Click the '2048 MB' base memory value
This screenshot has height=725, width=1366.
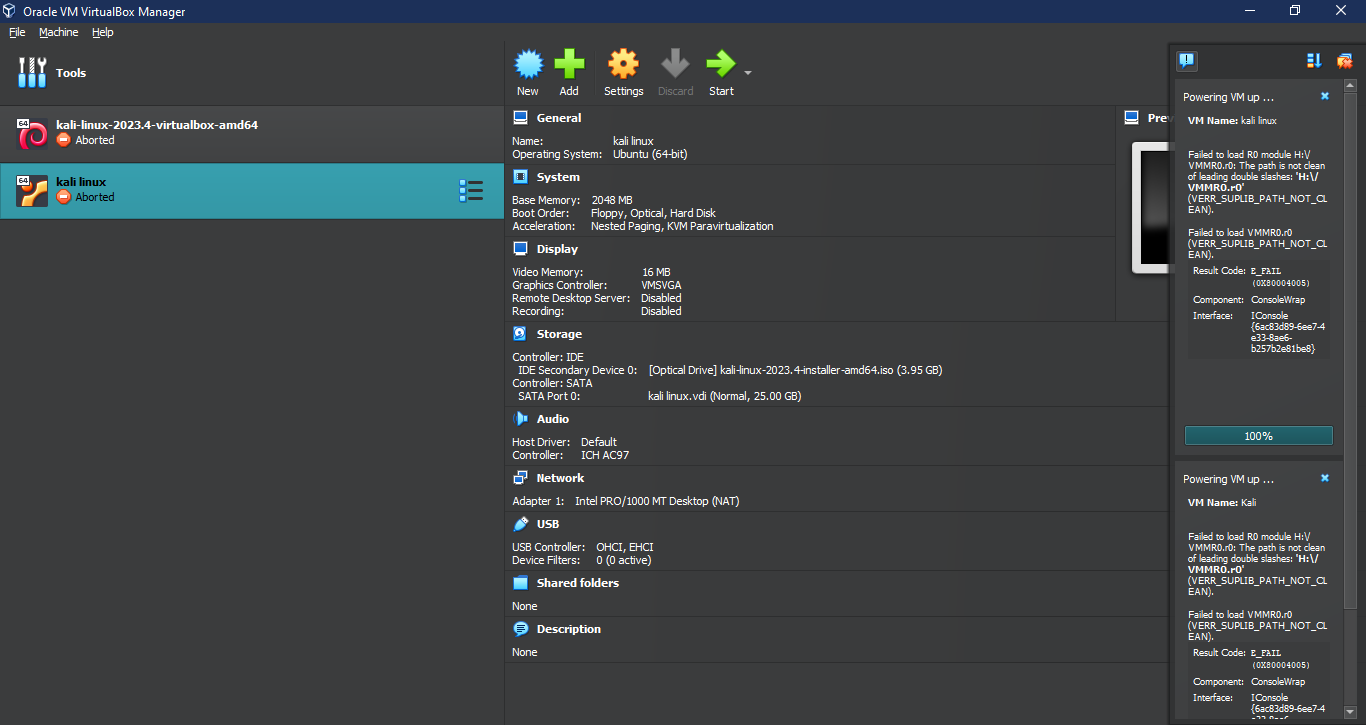click(x=612, y=200)
